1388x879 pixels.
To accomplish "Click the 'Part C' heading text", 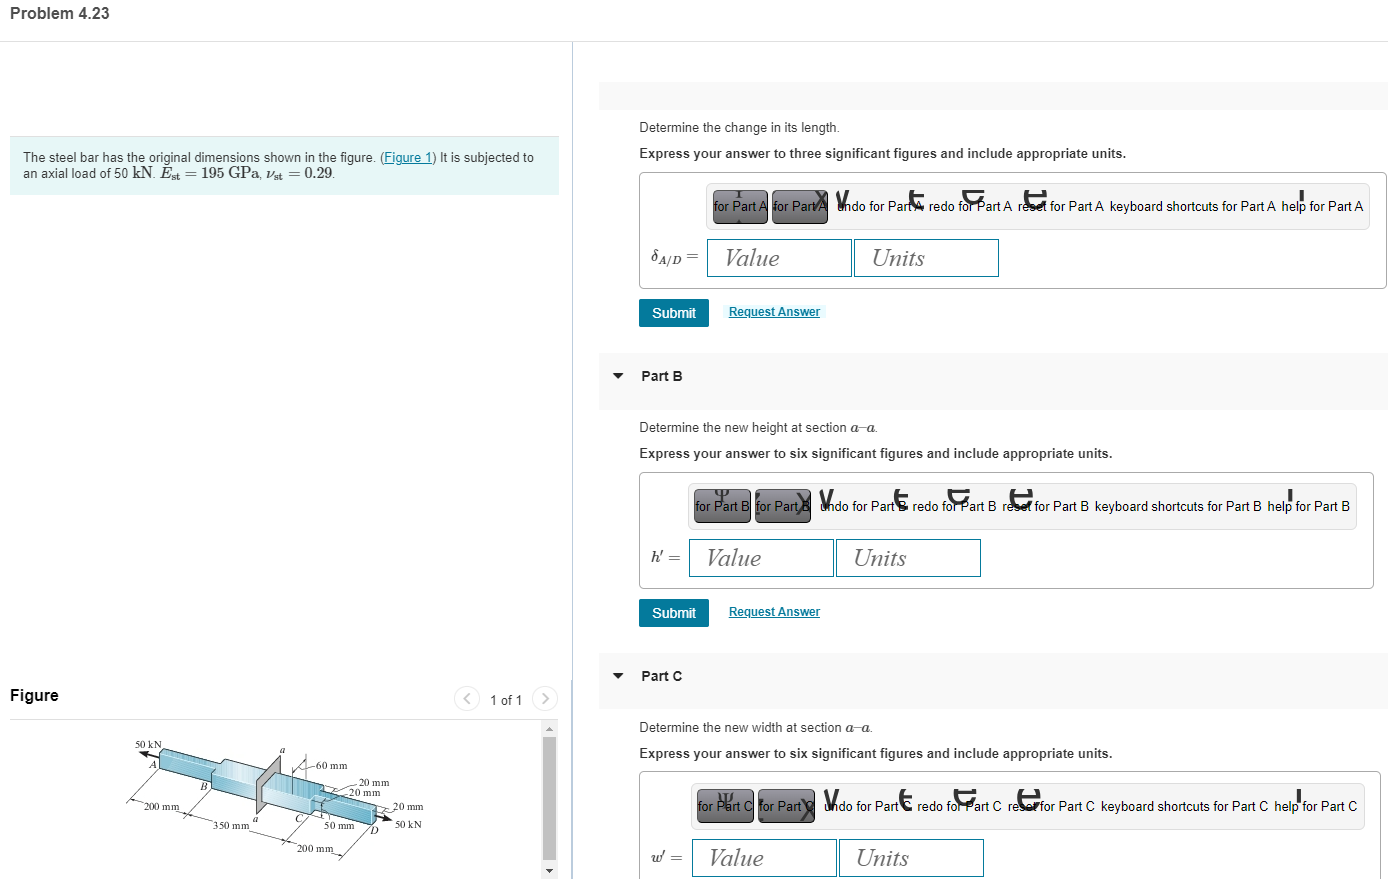I will [x=662, y=676].
